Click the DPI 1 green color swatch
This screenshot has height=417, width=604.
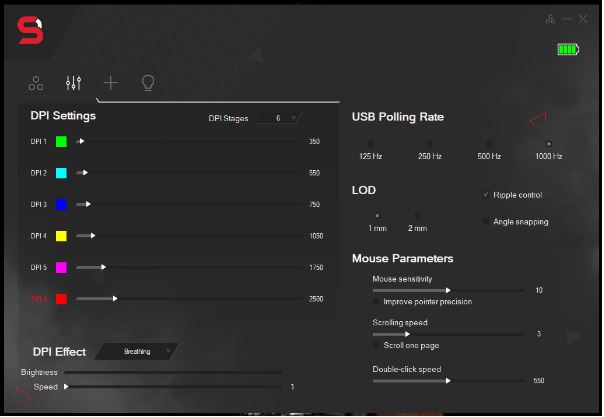(x=61, y=142)
